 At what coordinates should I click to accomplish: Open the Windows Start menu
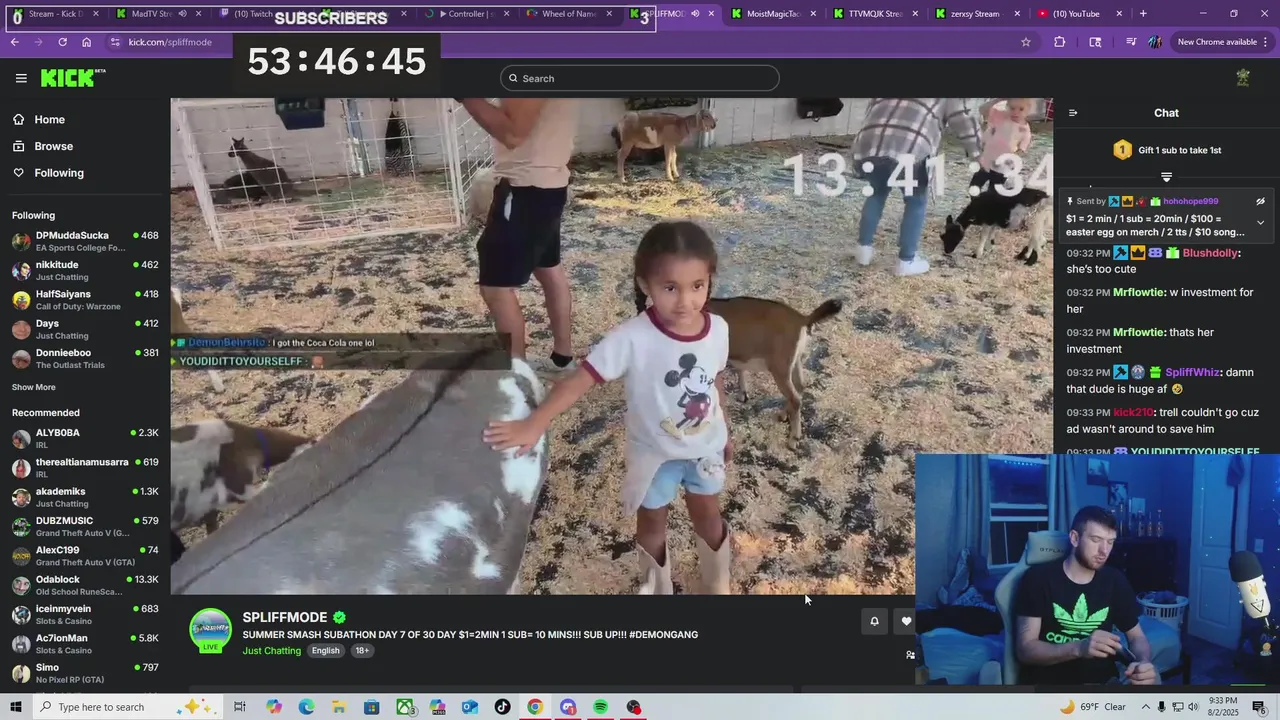pyautogui.click(x=15, y=707)
